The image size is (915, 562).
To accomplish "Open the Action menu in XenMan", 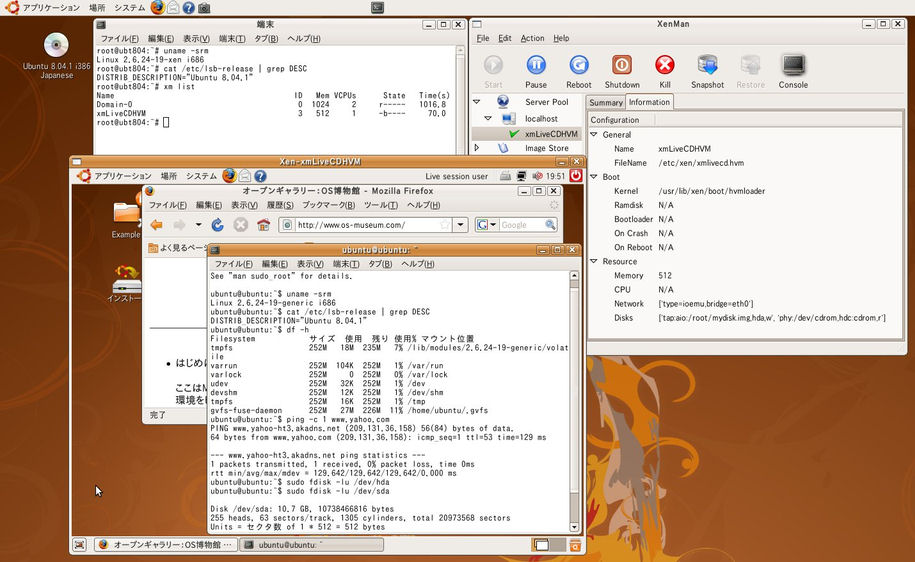I will pyautogui.click(x=532, y=38).
